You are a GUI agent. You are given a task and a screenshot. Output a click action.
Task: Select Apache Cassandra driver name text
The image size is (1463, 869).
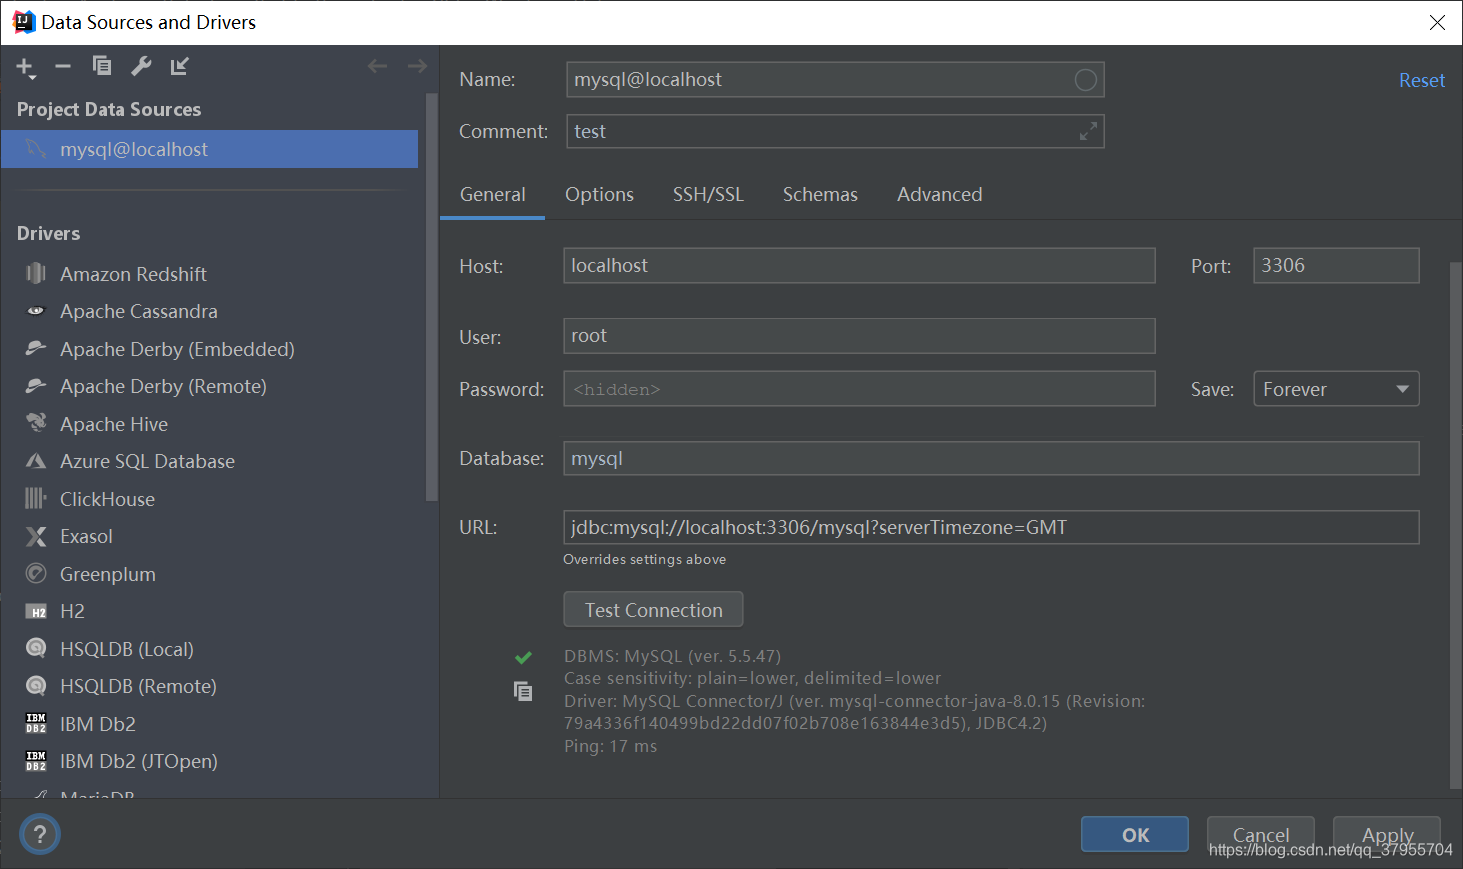click(x=139, y=311)
